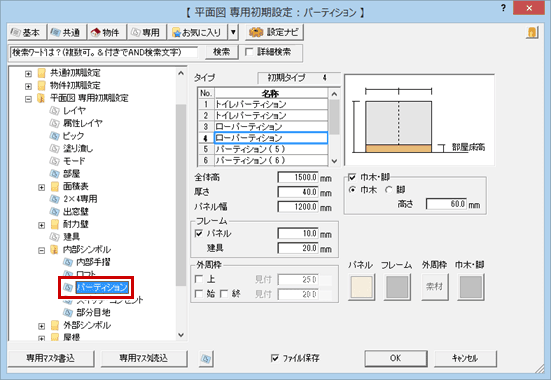
Task: Open the お気に入り favorites button
Action: [197, 32]
